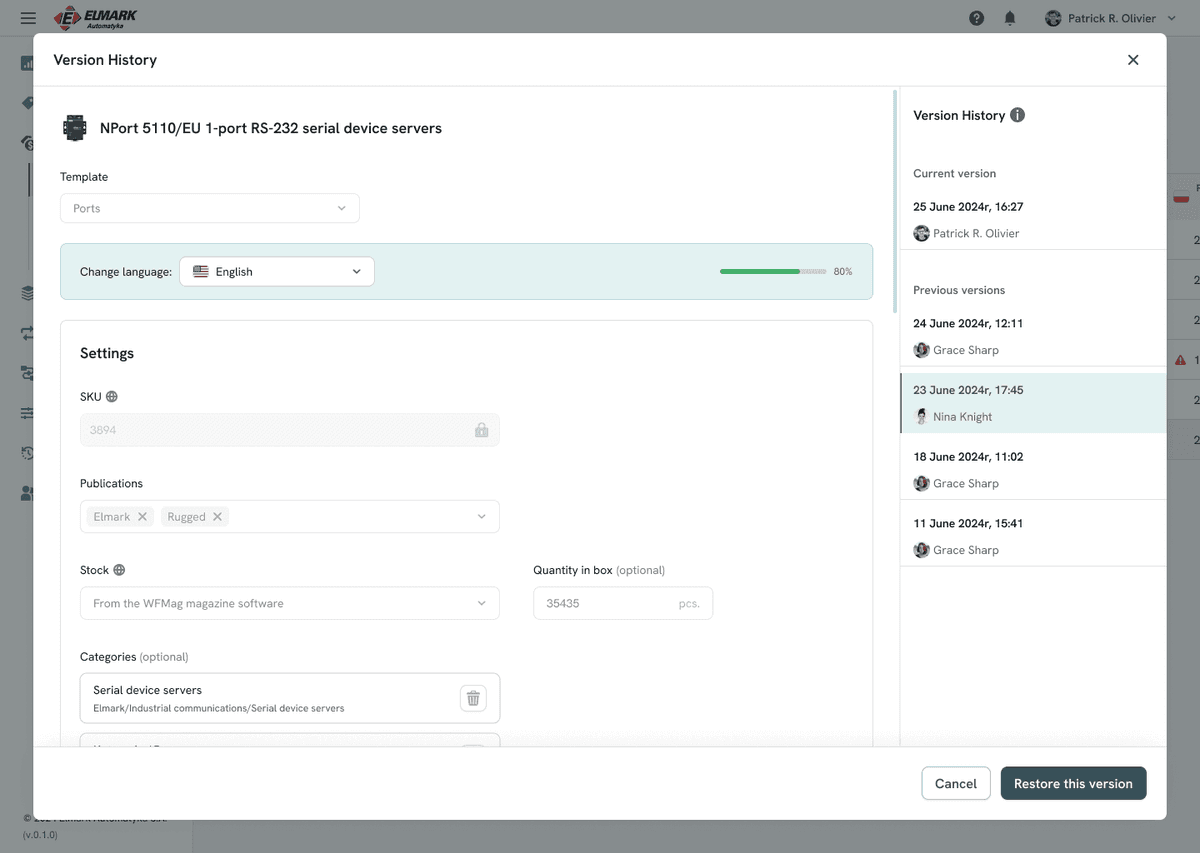This screenshot has width=1200, height=853.
Task: Click the 80% translation progress bar
Action: coord(773,271)
